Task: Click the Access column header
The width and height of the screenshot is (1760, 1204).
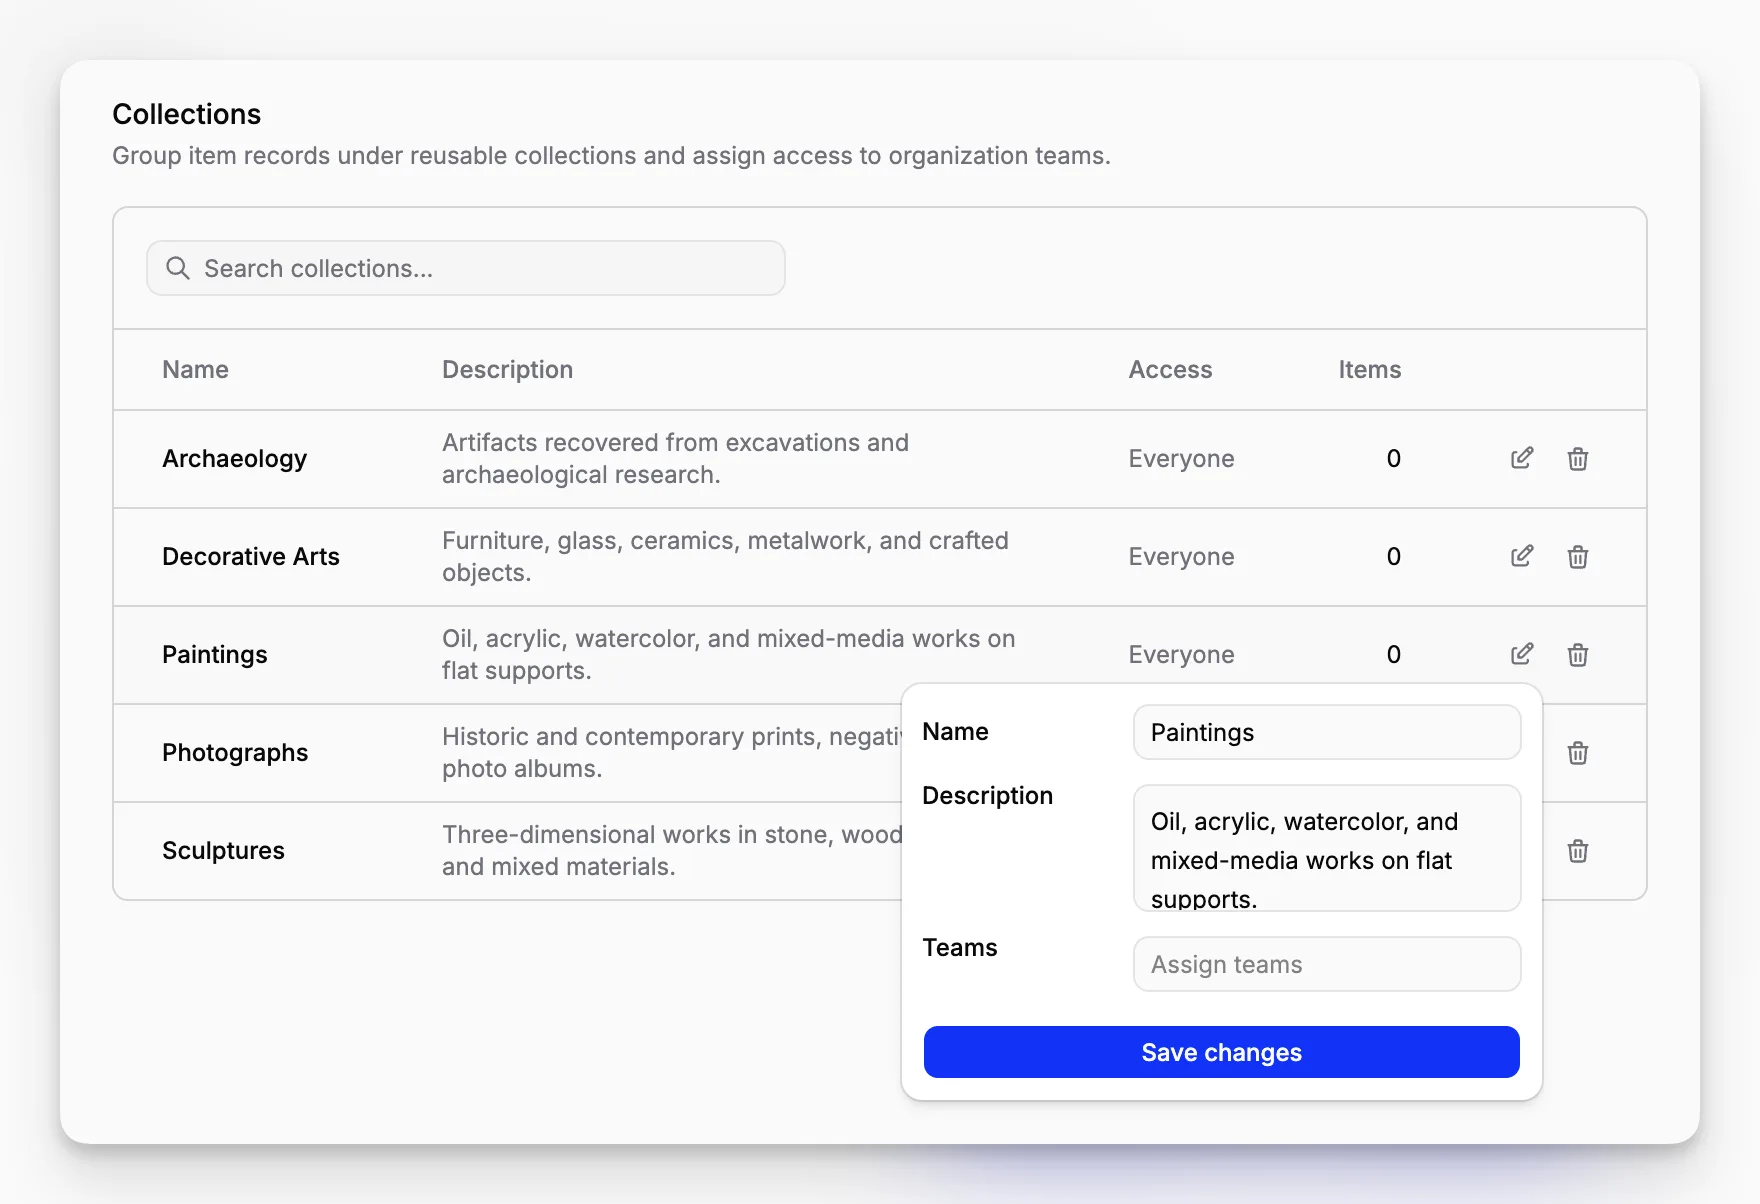Action: coord(1170,369)
